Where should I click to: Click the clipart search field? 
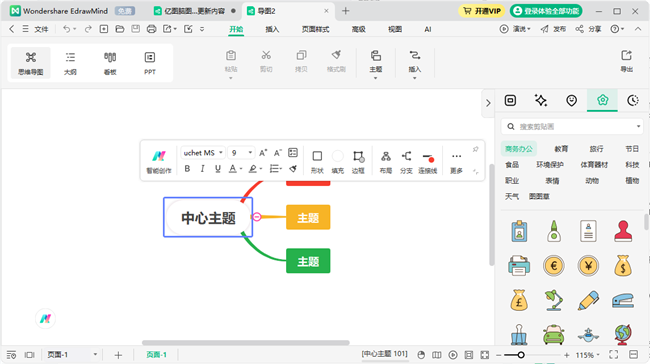572,126
